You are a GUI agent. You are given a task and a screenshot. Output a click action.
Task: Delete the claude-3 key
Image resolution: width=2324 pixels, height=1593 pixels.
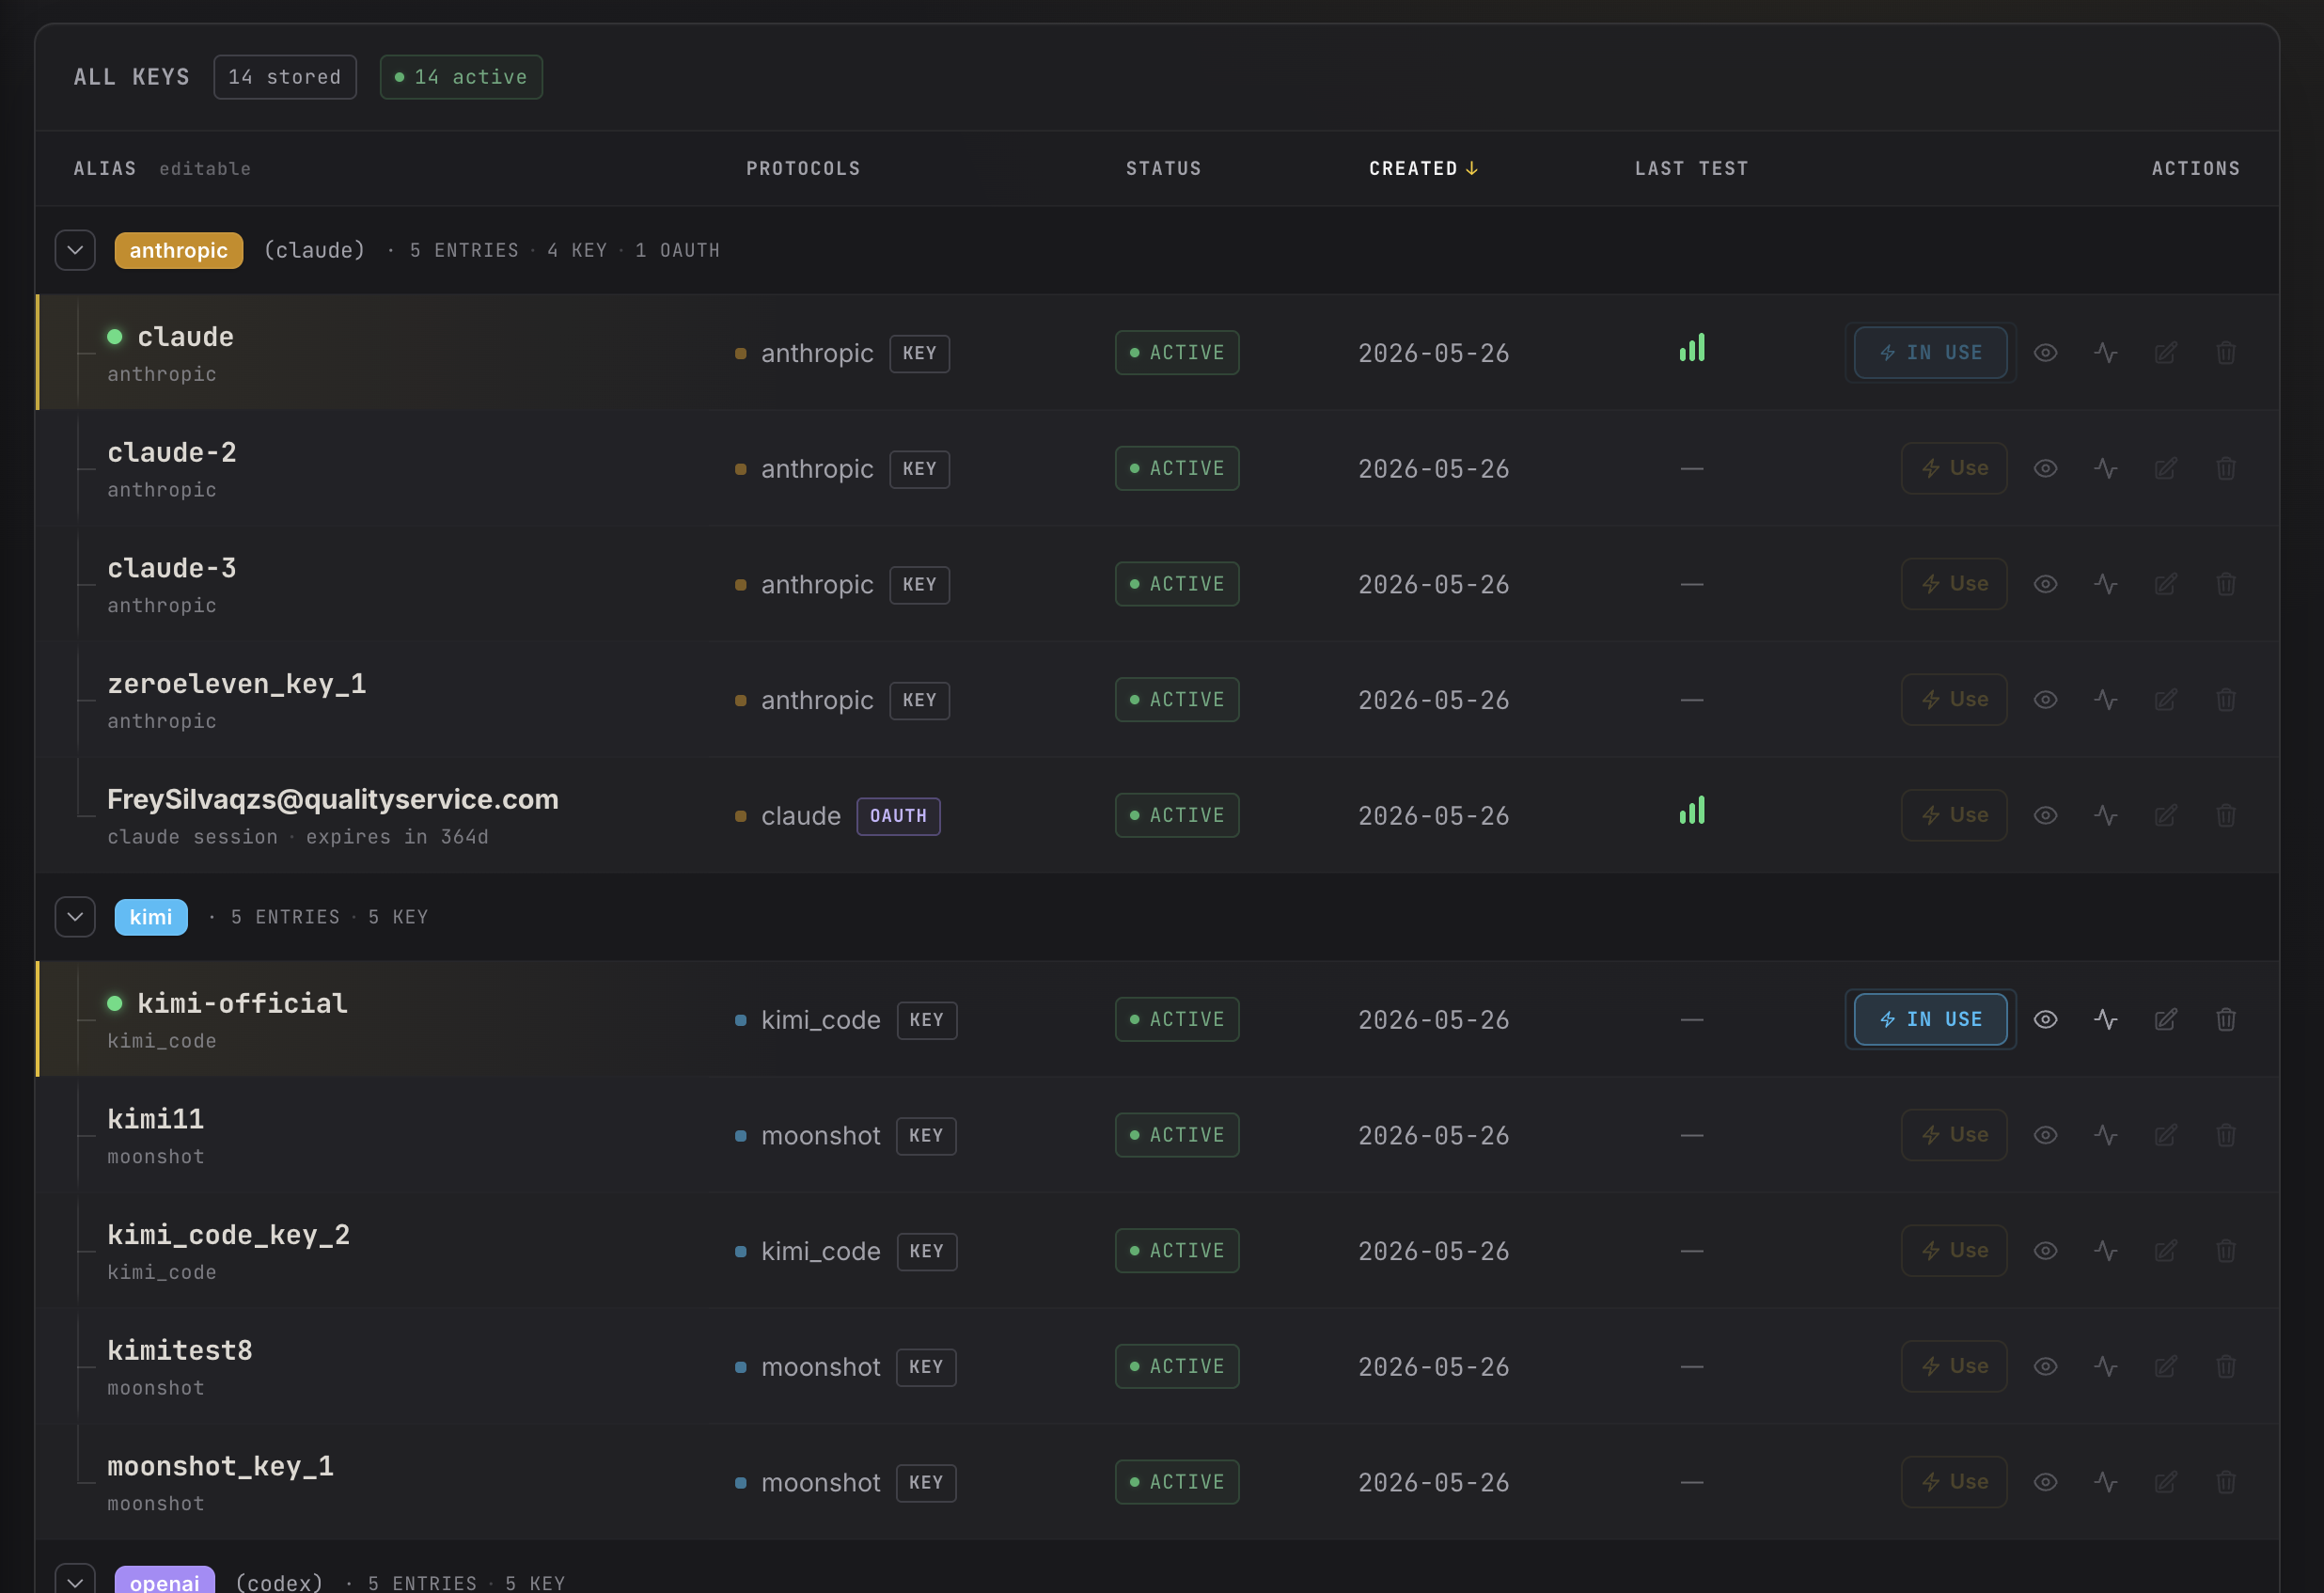pos(2225,584)
